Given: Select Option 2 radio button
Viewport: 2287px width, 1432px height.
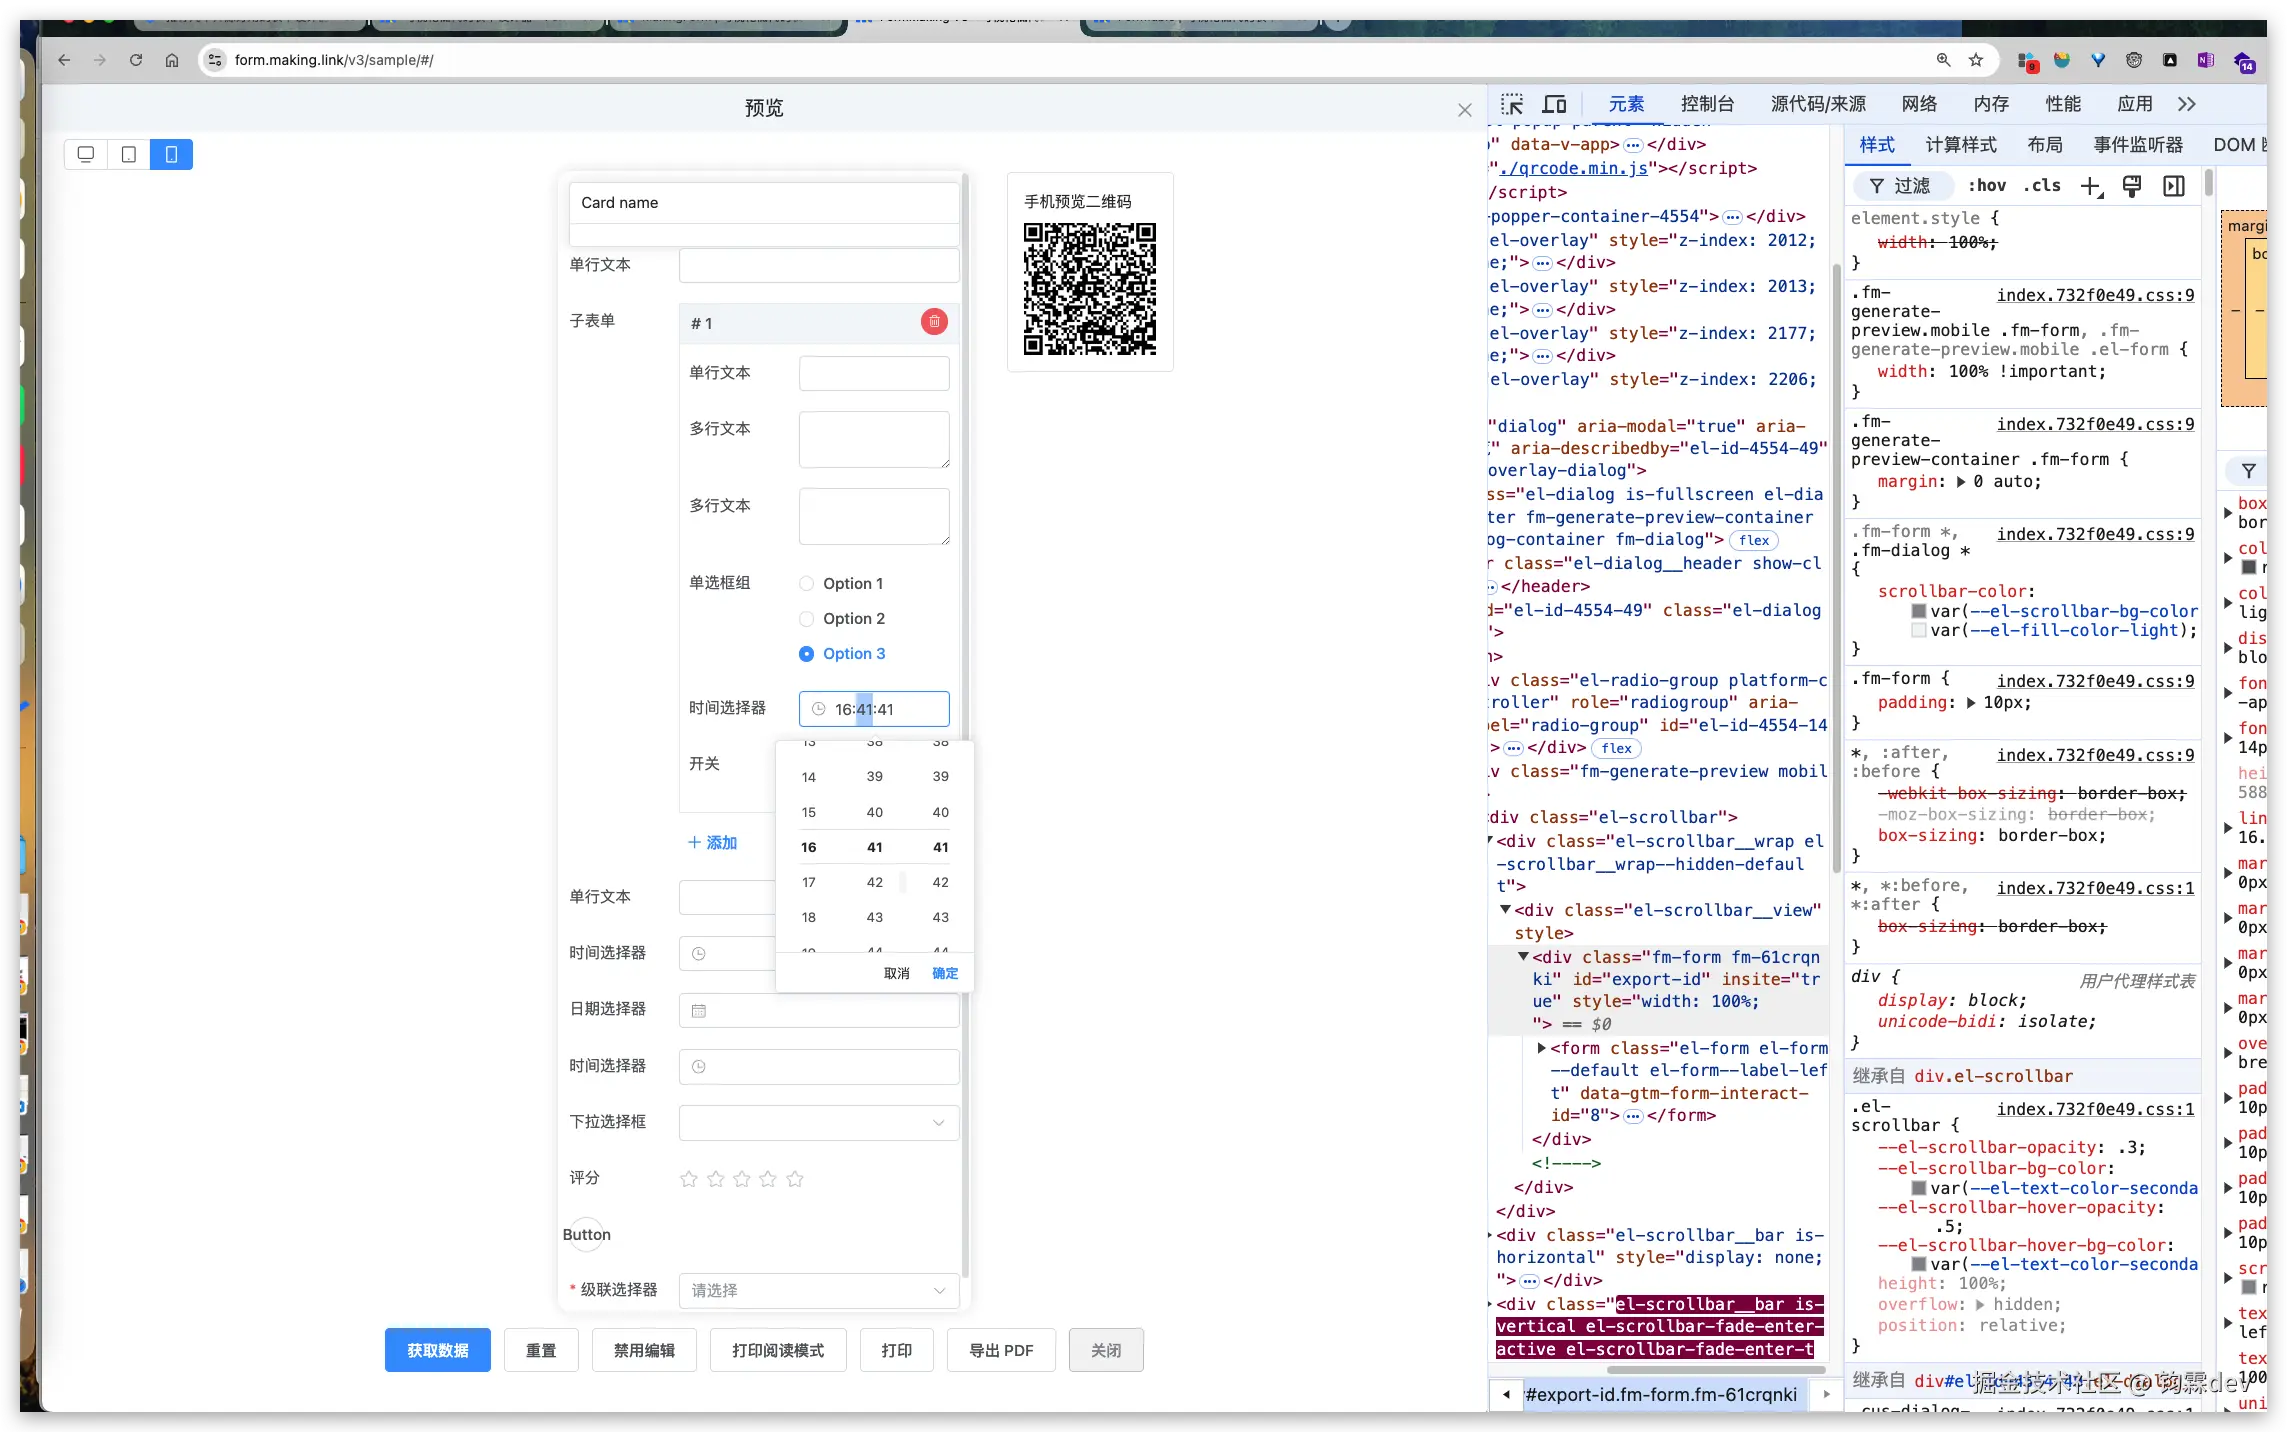Looking at the screenshot, I should 807,619.
